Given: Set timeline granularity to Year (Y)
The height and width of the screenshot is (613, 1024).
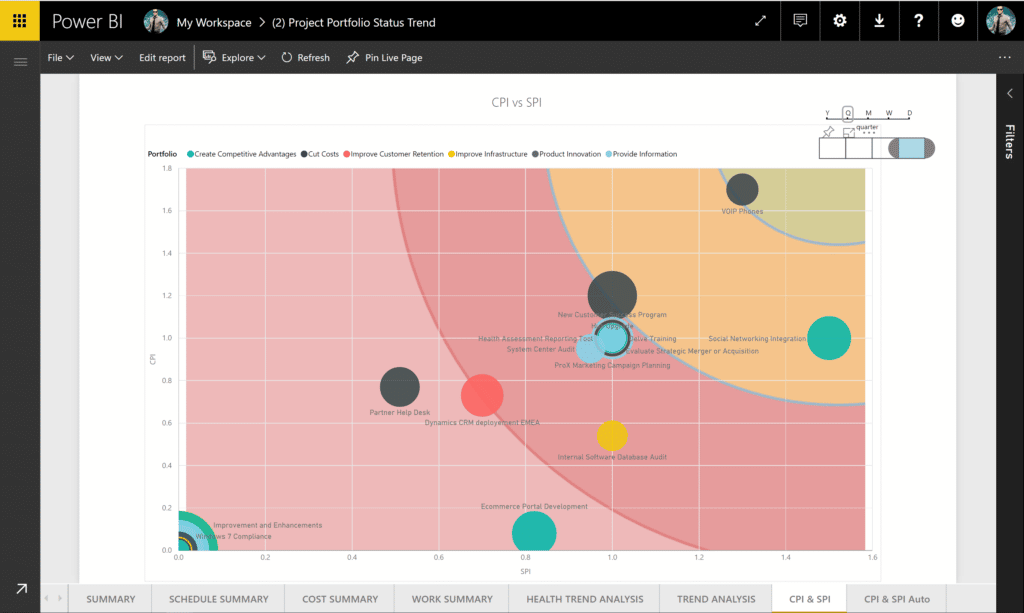Looking at the screenshot, I should (x=827, y=113).
